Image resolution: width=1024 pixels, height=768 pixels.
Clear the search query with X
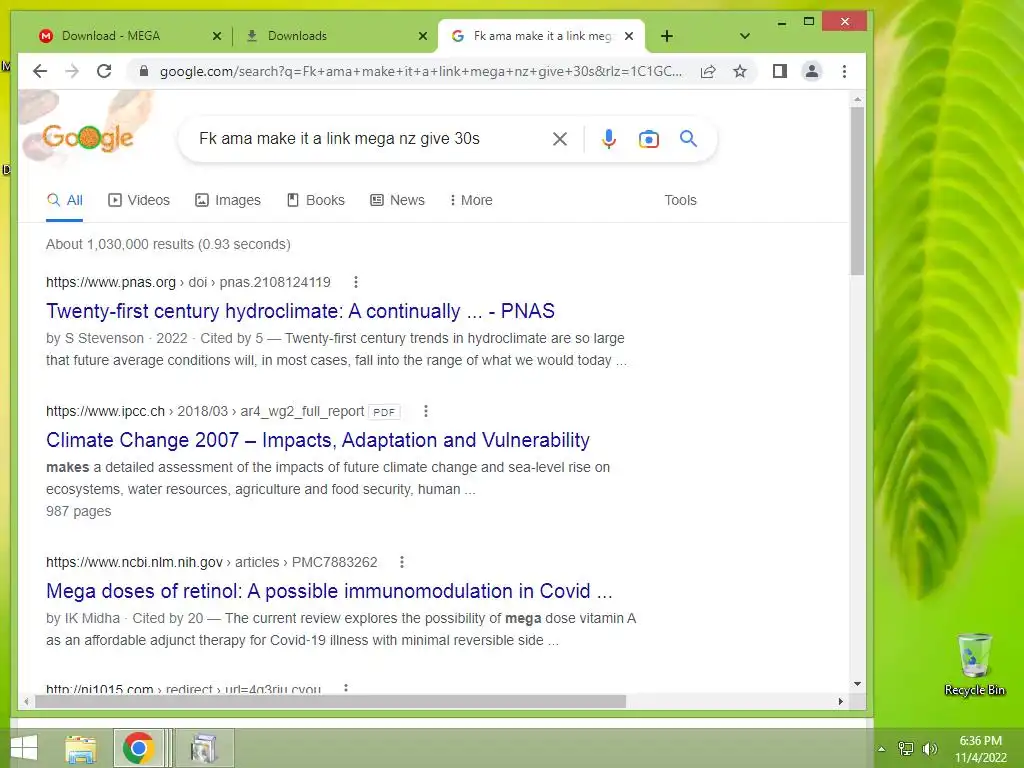click(560, 138)
